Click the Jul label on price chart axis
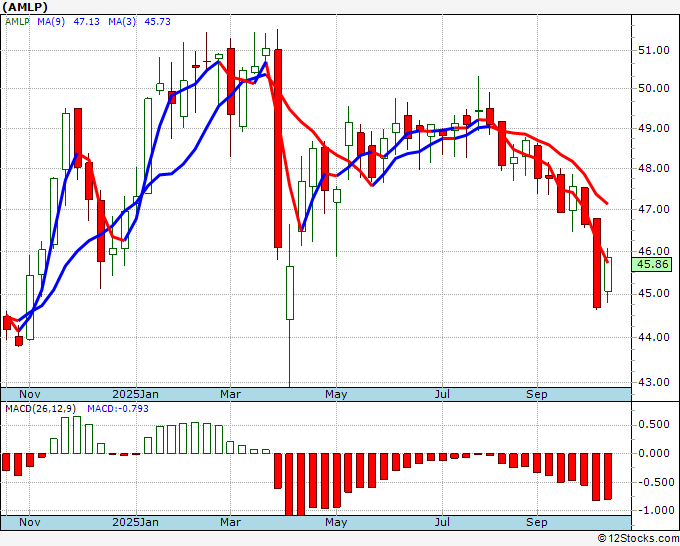Image resolution: width=680 pixels, height=546 pixels. pyautogui.click(x=442, y=394)
